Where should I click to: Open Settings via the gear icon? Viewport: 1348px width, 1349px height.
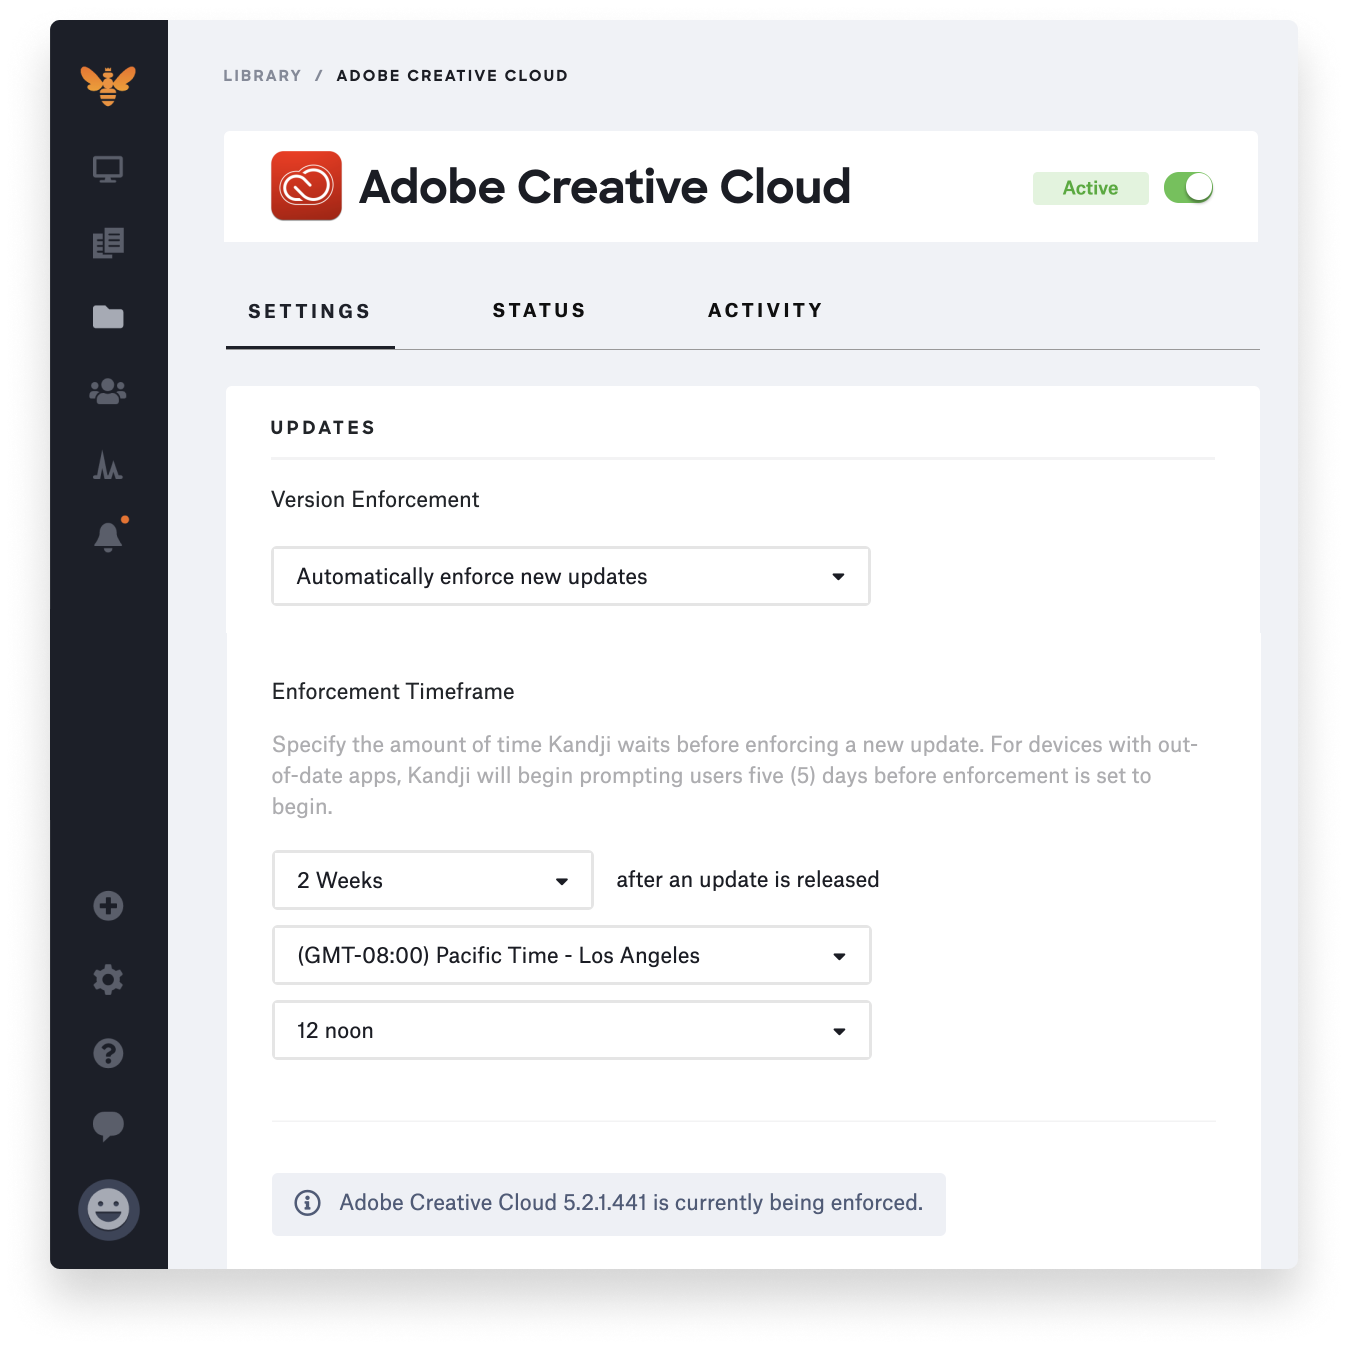coord(108,979)
